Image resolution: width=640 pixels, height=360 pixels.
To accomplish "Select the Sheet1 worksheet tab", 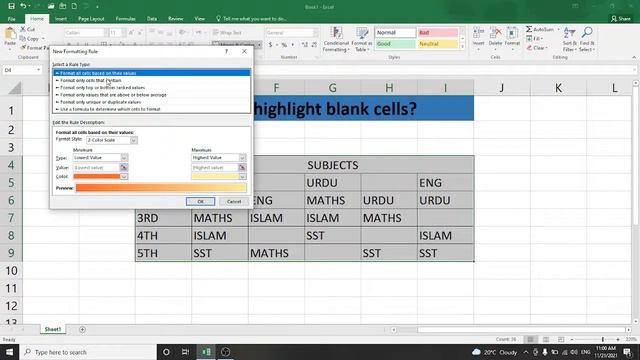I will 53,329.
